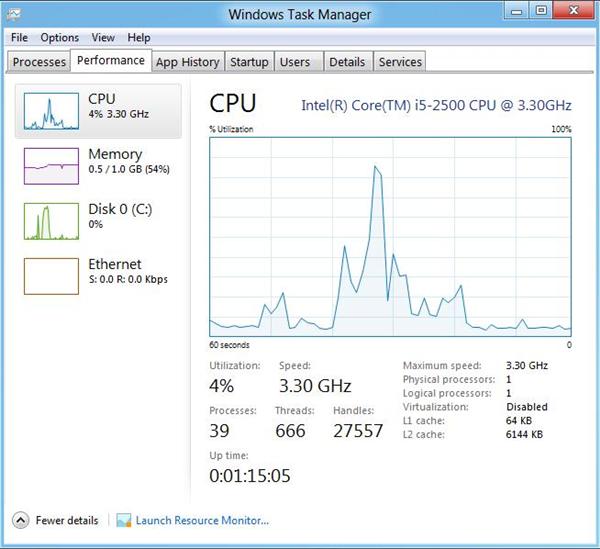The image size is (600, 549).
Task: Click the Maximum speed 3.30 GHz value
Action: pyautogui.click(x=527, y=366)
